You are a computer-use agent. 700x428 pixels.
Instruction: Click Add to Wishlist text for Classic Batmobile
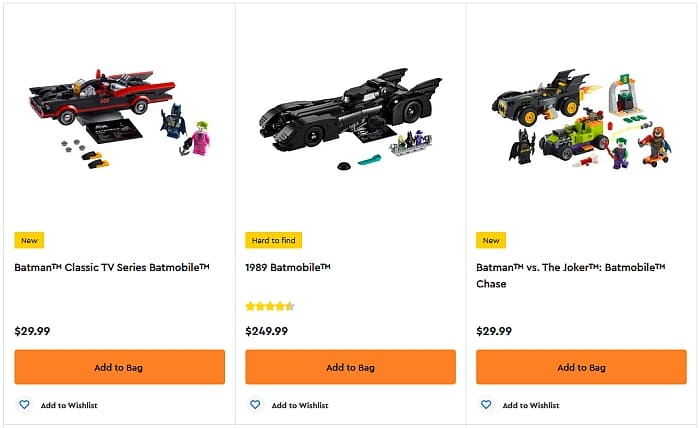[69, 405]
